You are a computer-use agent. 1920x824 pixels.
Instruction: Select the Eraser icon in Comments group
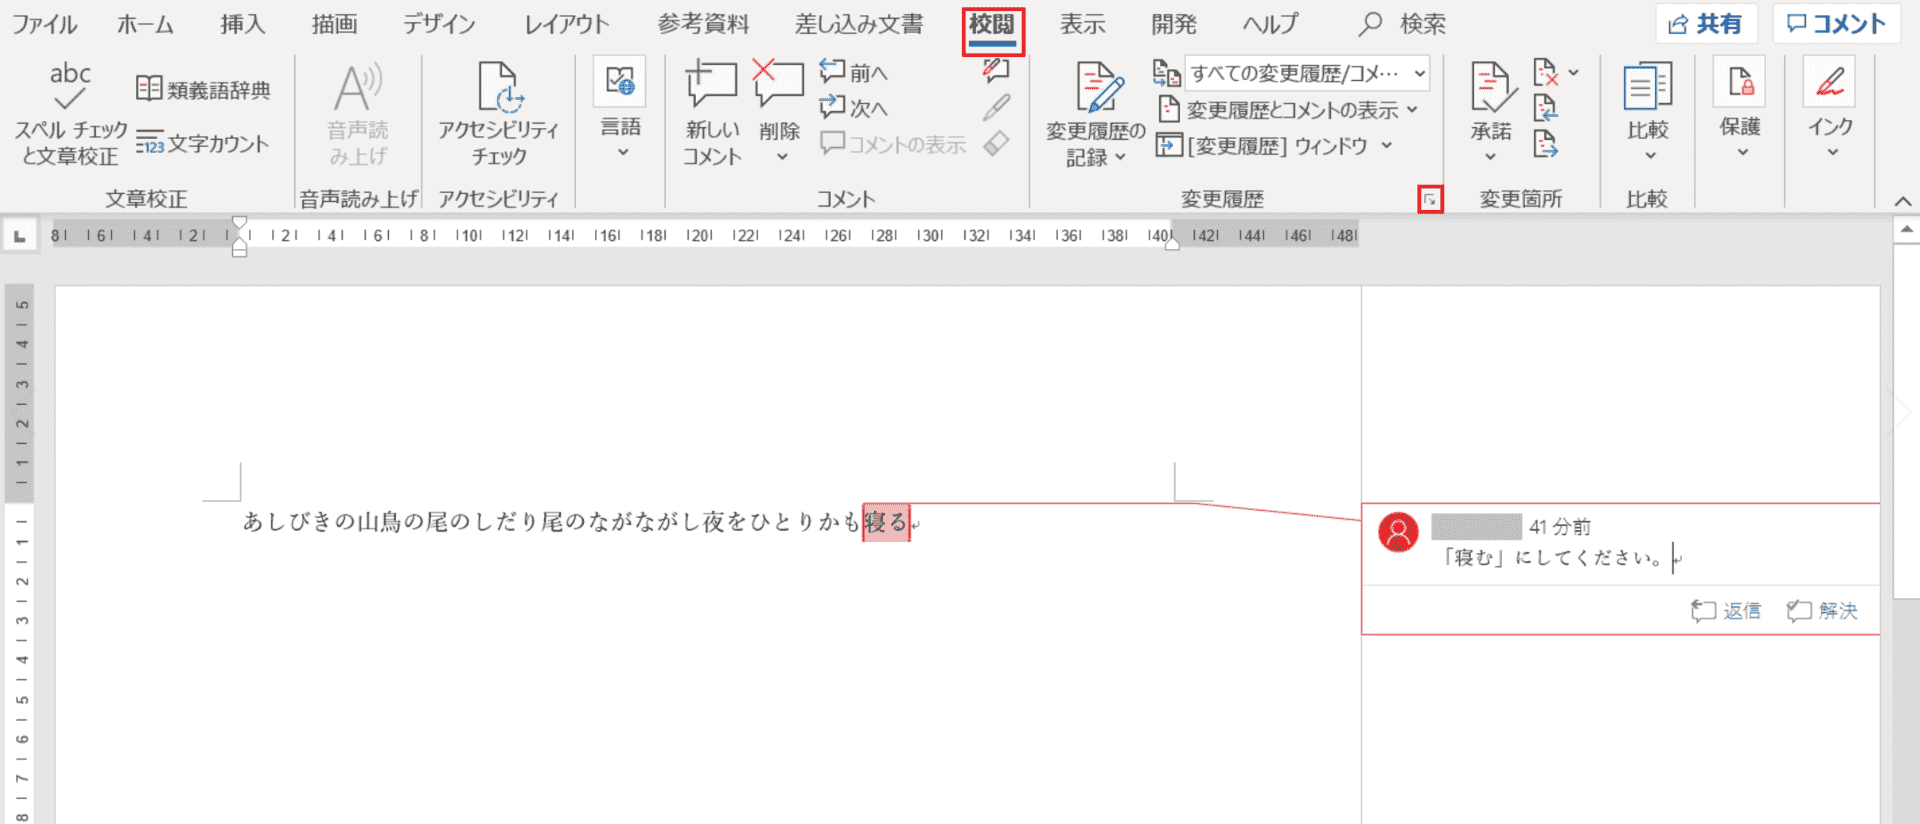point(996,144)
